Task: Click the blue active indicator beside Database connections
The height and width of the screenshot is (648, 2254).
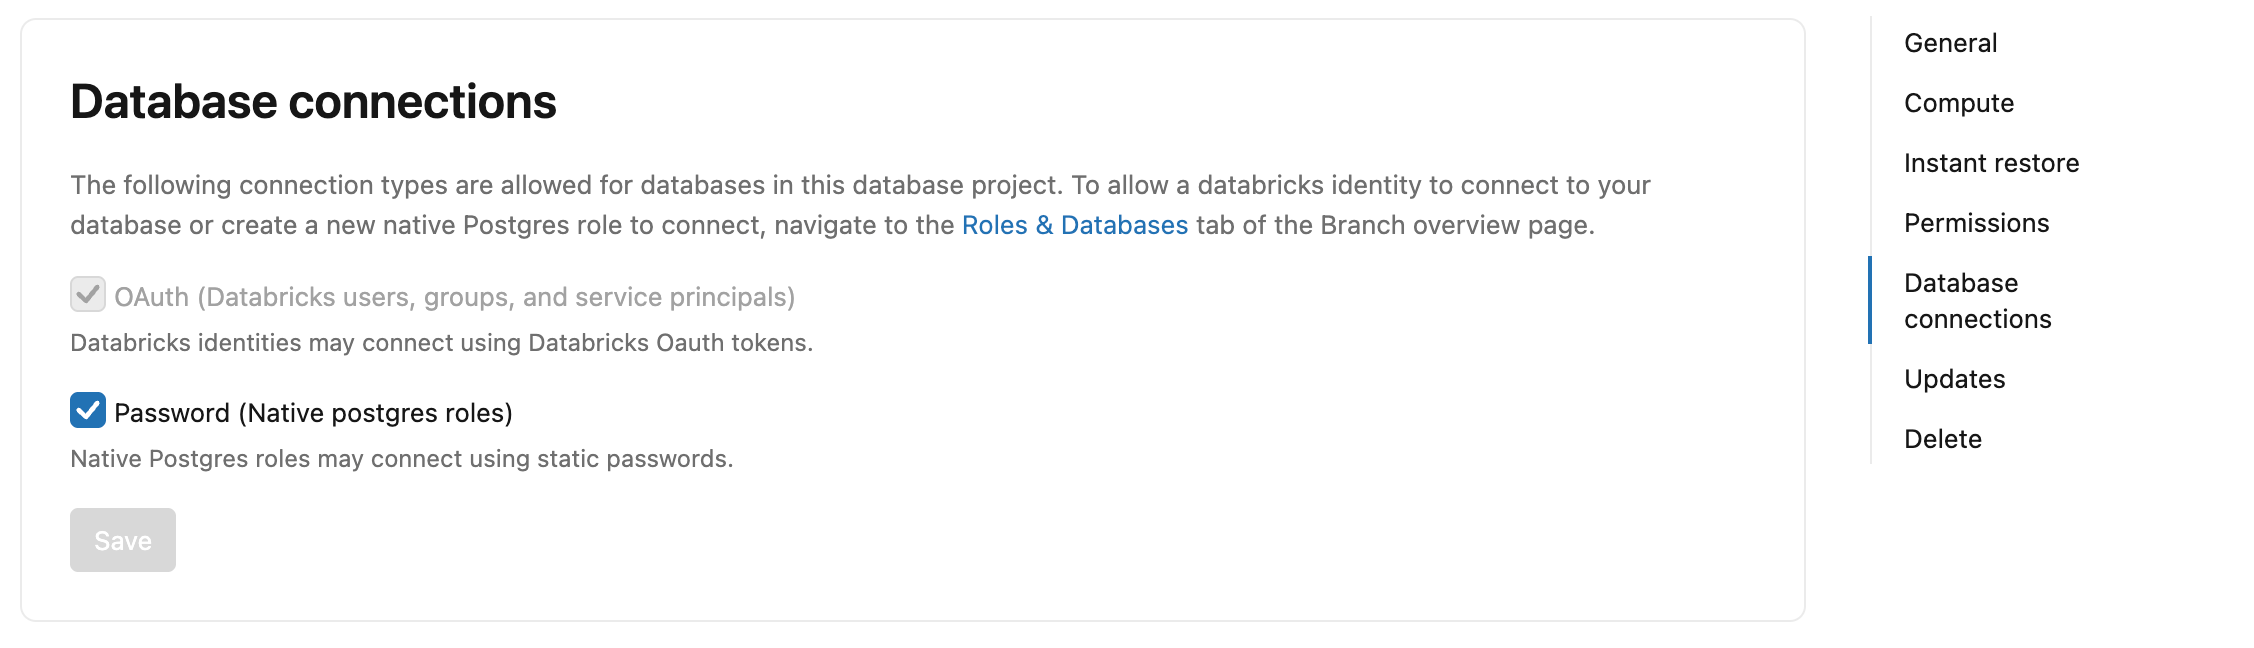Action: 1870,300
